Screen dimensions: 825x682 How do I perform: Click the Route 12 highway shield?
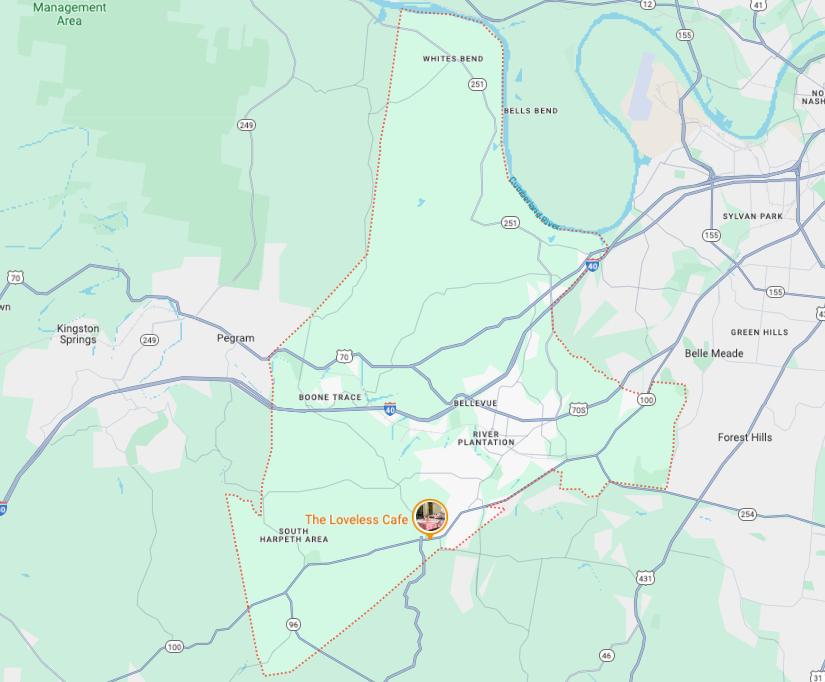click(648, 4)
